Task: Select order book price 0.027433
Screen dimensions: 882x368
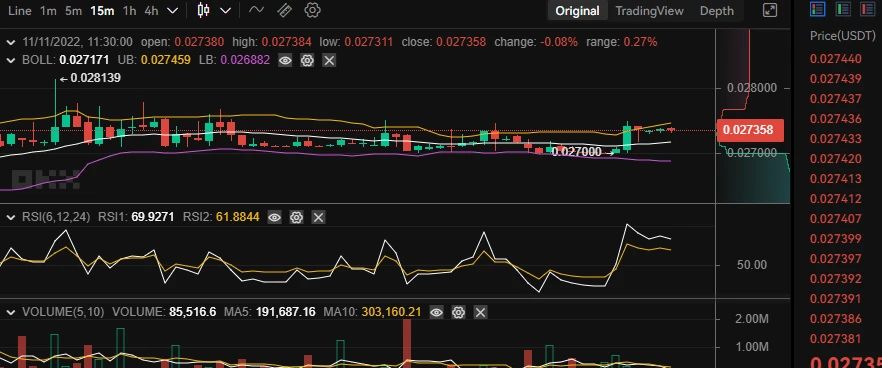Action: click(835, 139)
